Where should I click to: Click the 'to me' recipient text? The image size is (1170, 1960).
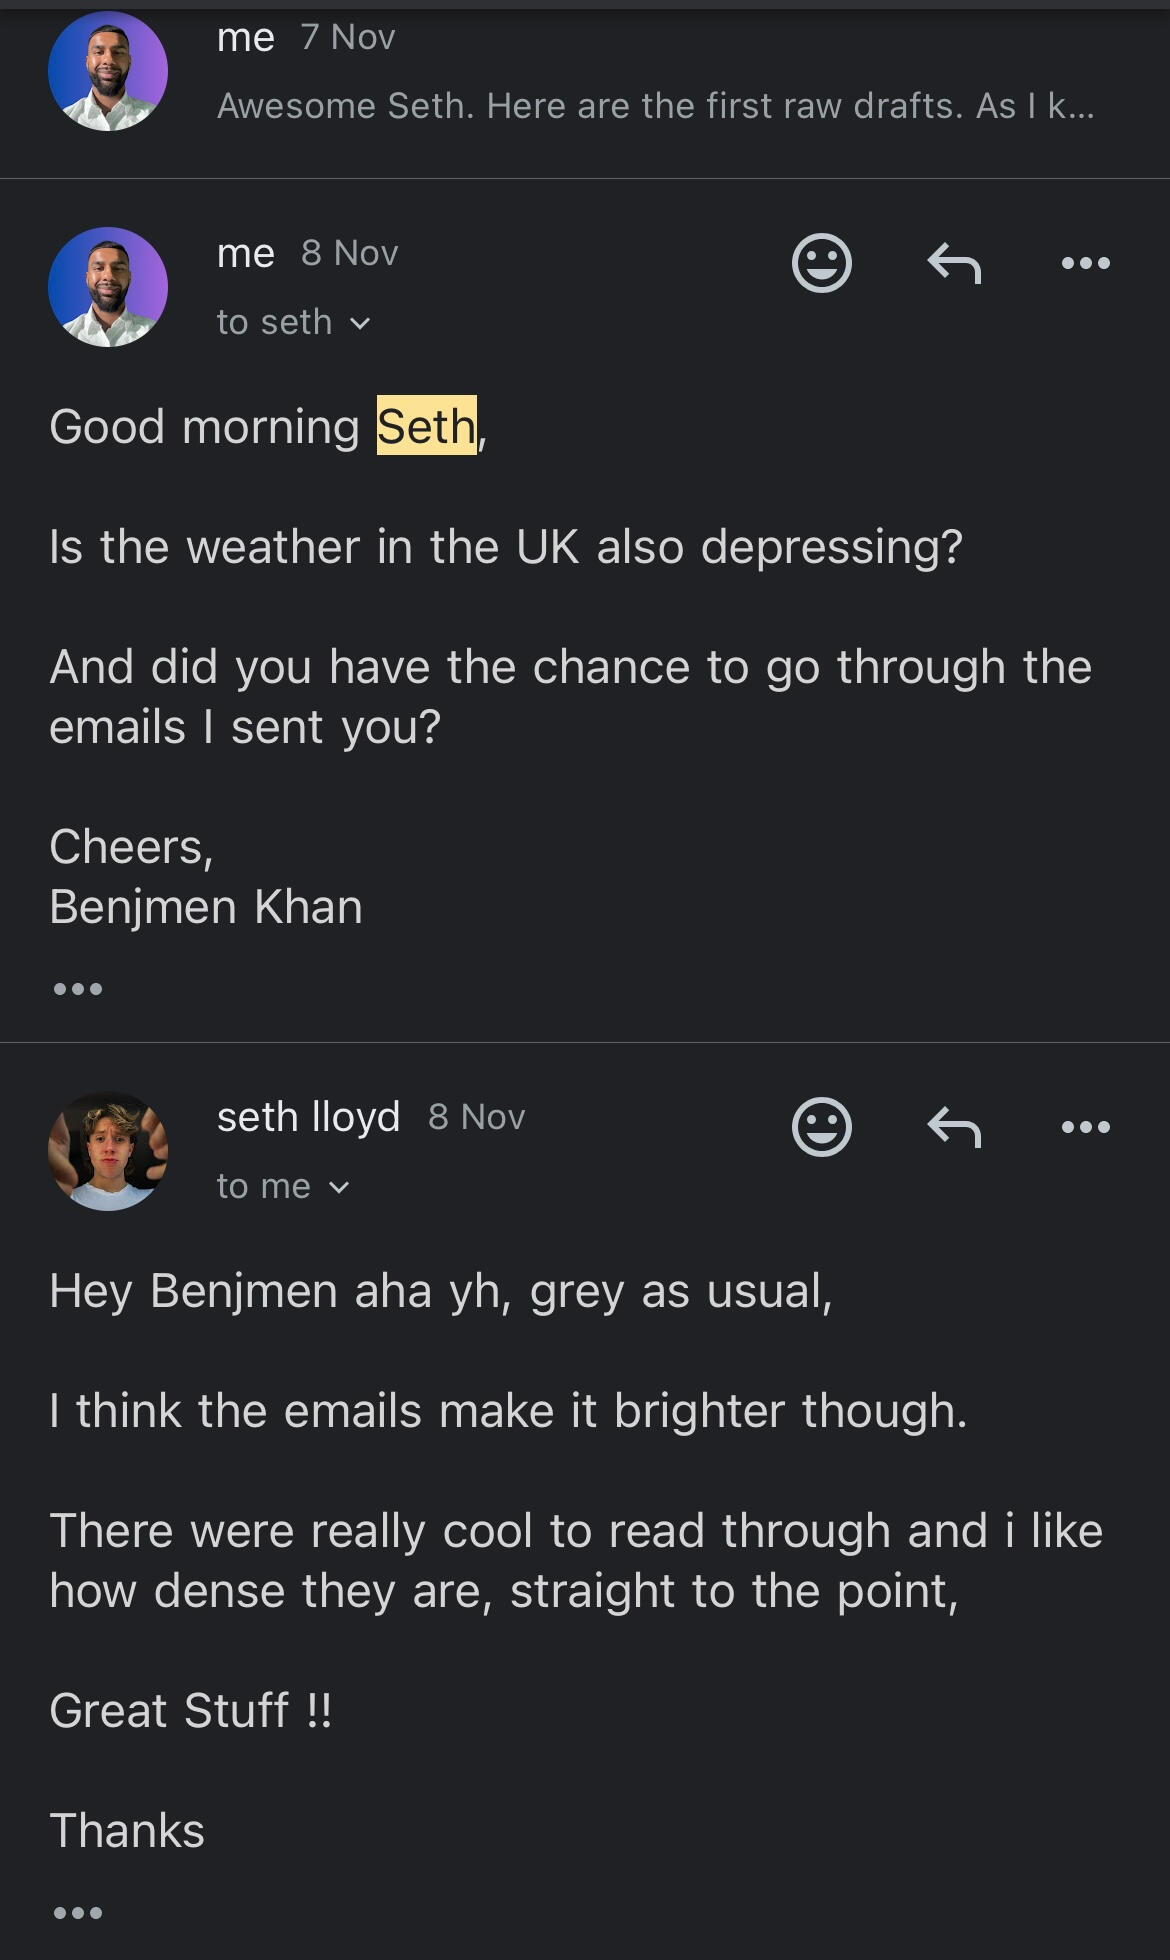pos(264,1186)
